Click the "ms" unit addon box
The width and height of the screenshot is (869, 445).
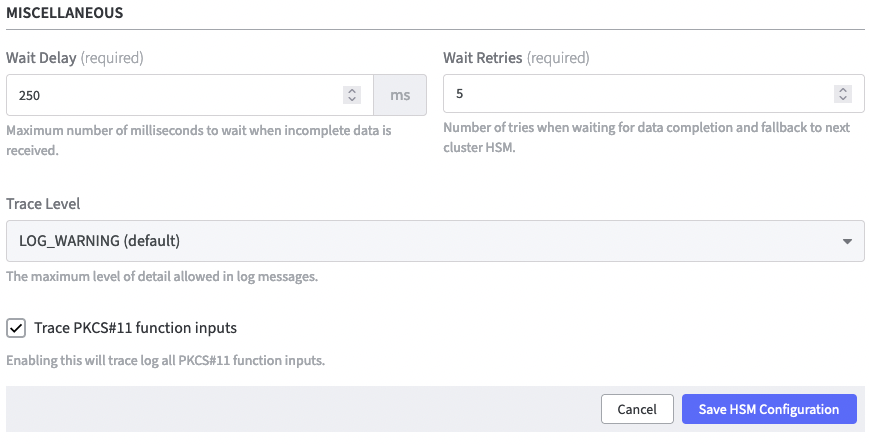(x=400, y=95)
